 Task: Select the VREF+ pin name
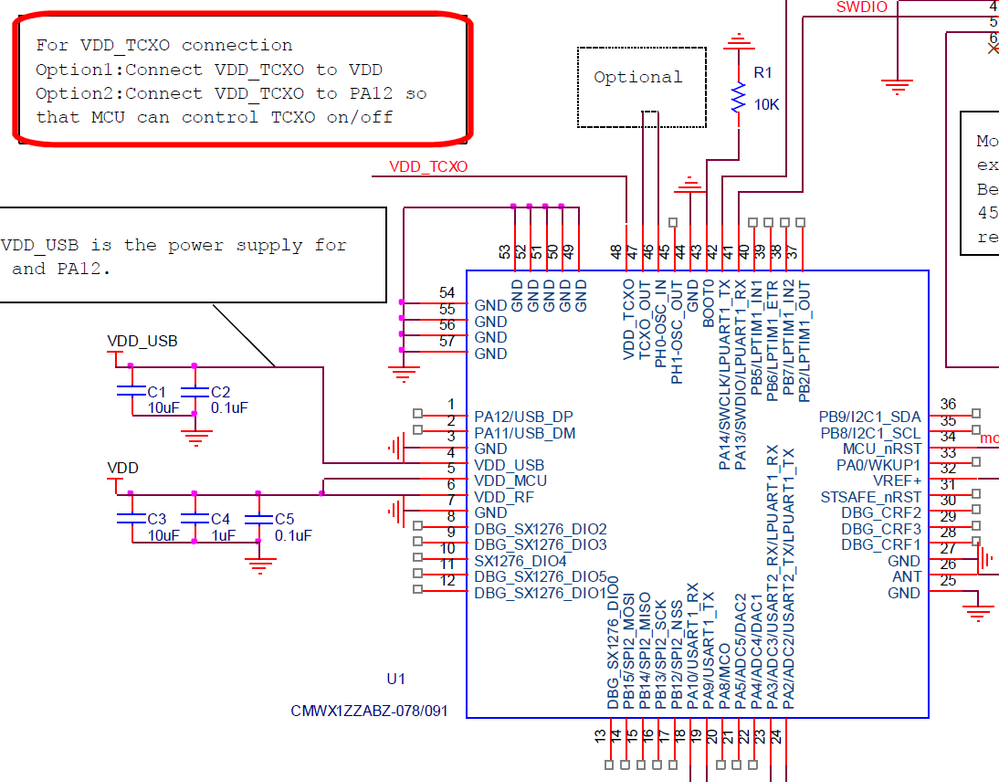897,481
